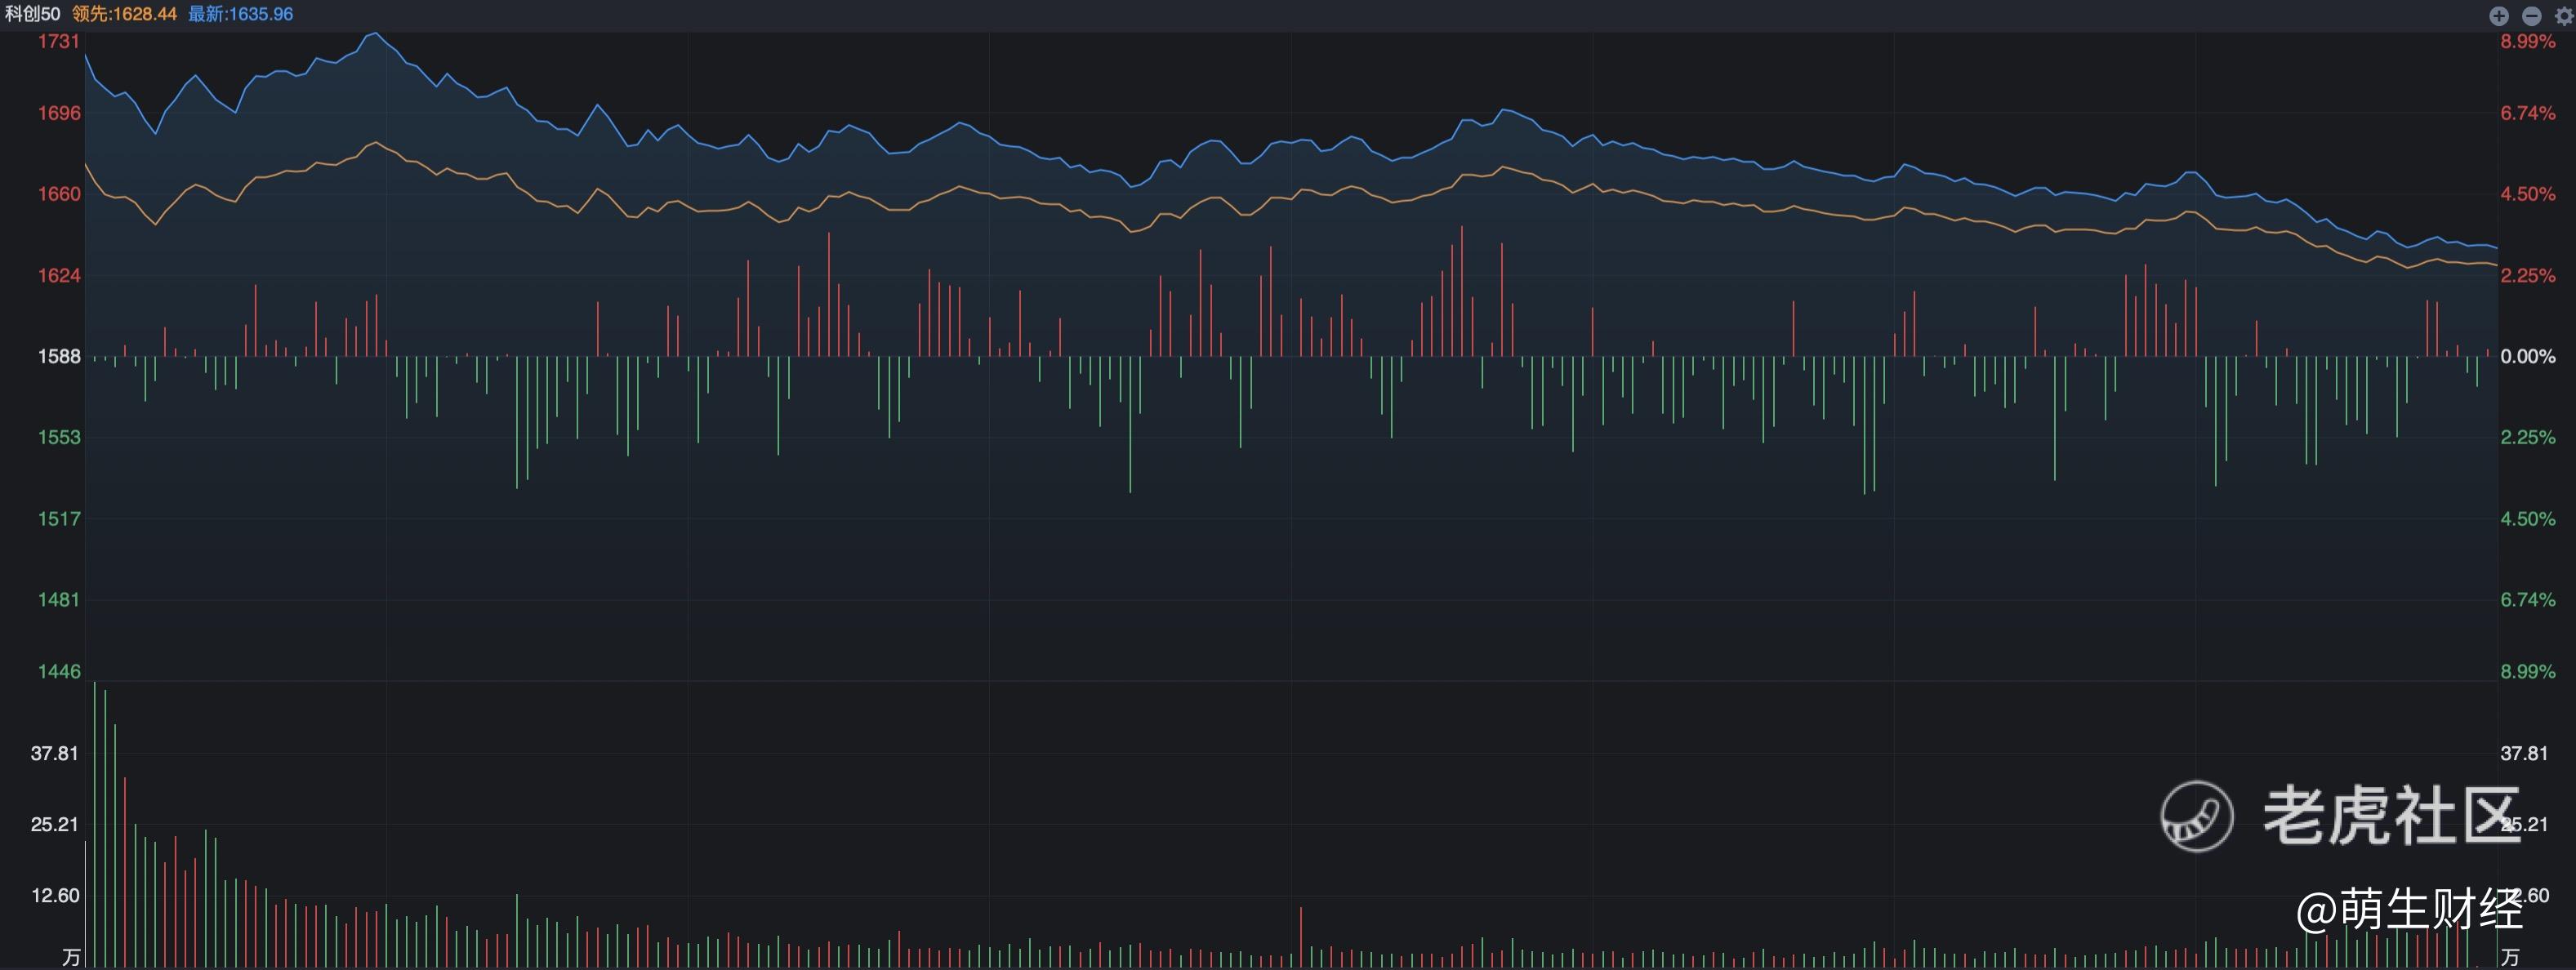Click the red 2.25% percentage label
Screen dimensions: 2576x970
2528,275
